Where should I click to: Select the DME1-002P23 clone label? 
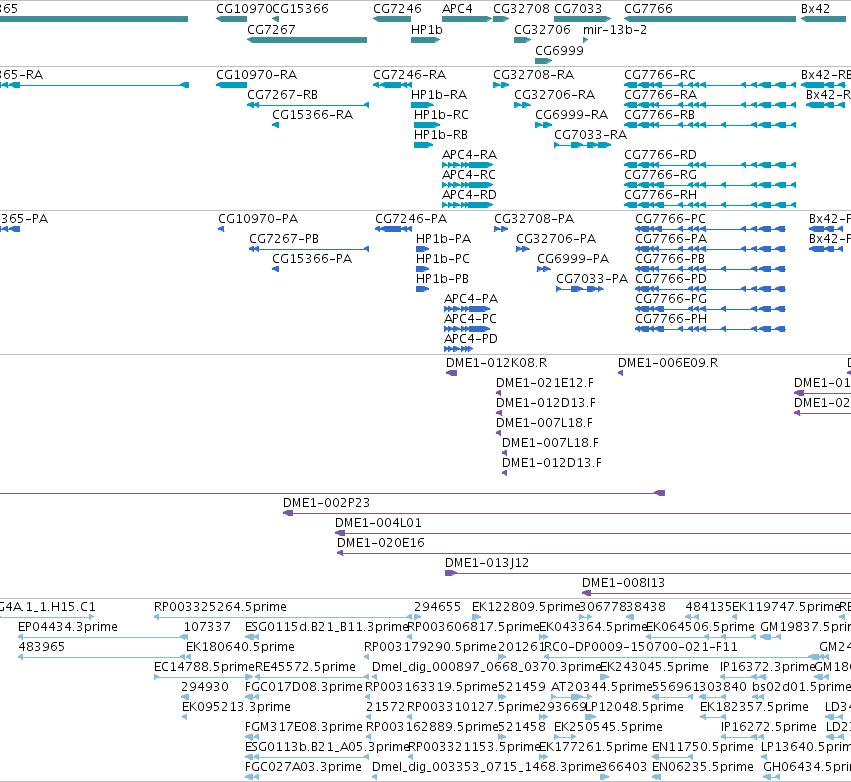[326, 503]
